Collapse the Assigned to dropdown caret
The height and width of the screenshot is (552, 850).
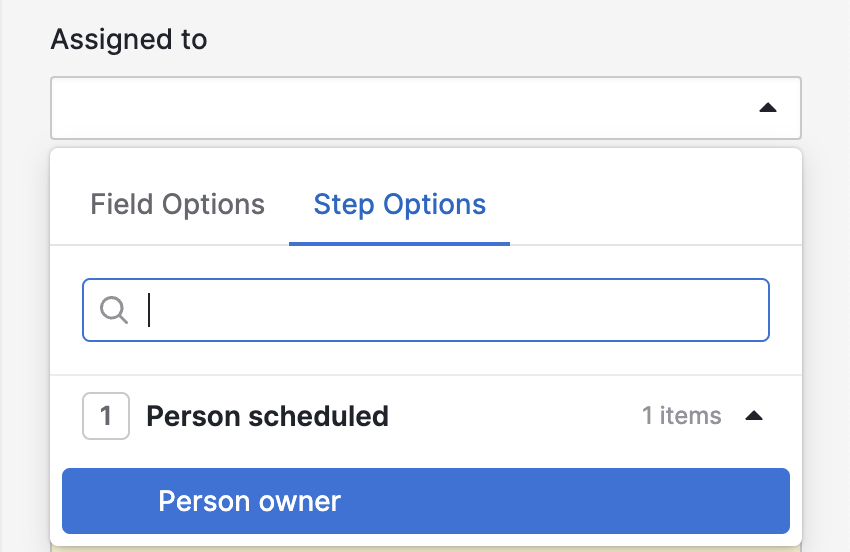click(768, 108)
